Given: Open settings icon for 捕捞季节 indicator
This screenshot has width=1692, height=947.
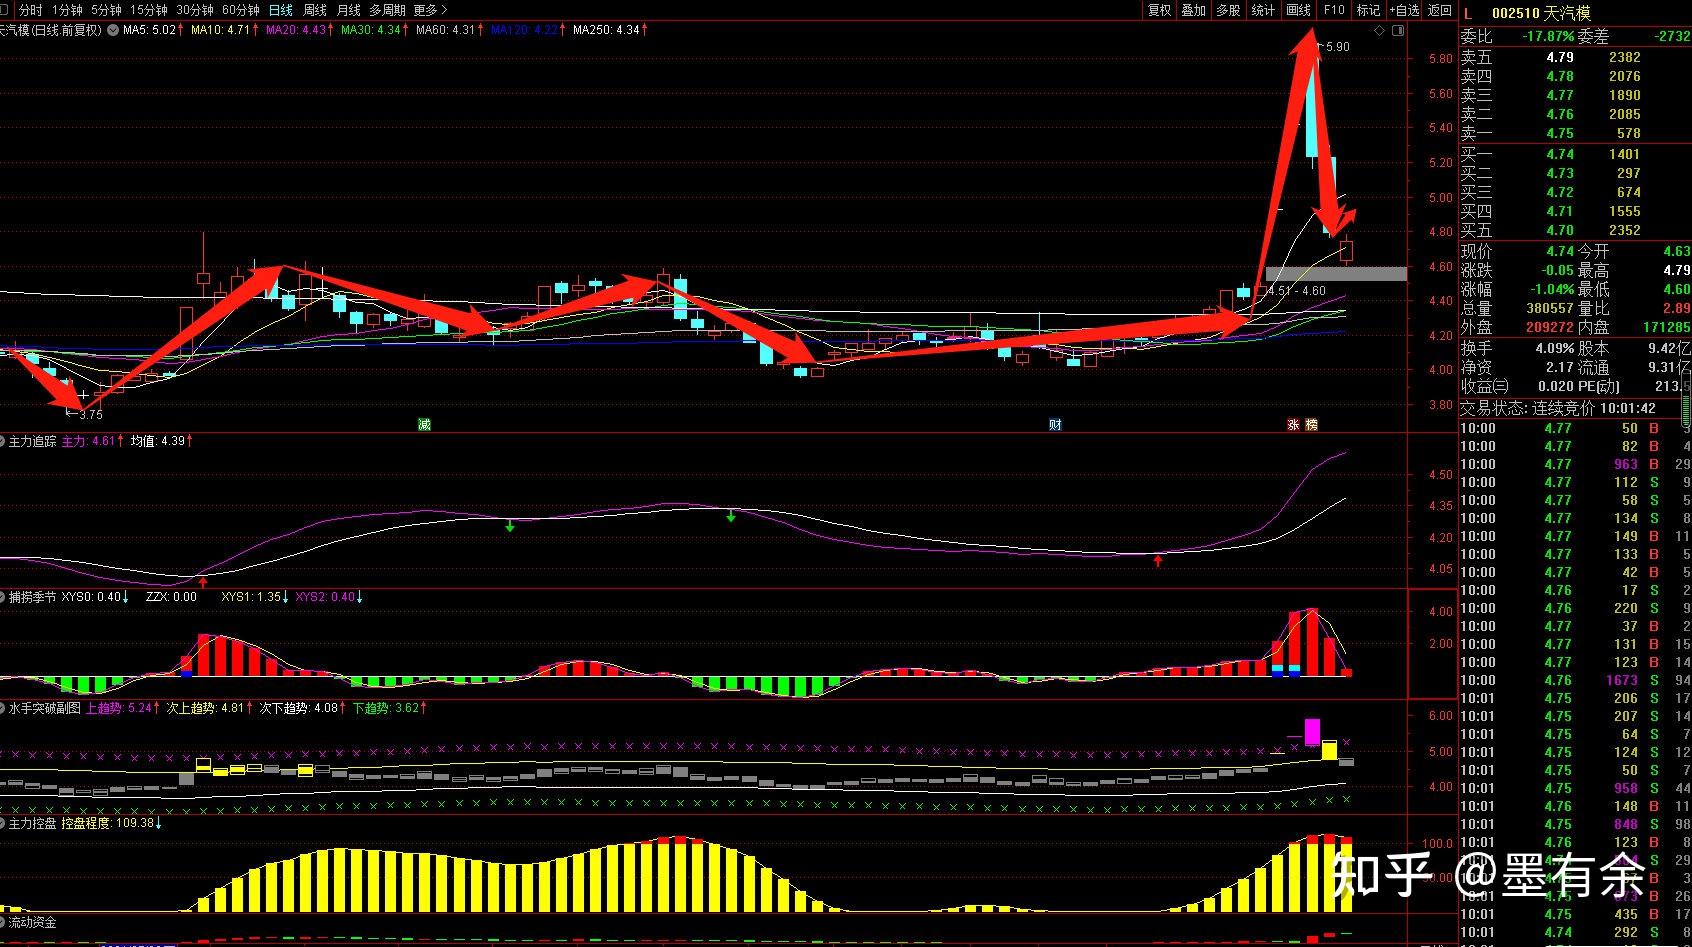Looking at the screenshot, I should coord(3,597).
